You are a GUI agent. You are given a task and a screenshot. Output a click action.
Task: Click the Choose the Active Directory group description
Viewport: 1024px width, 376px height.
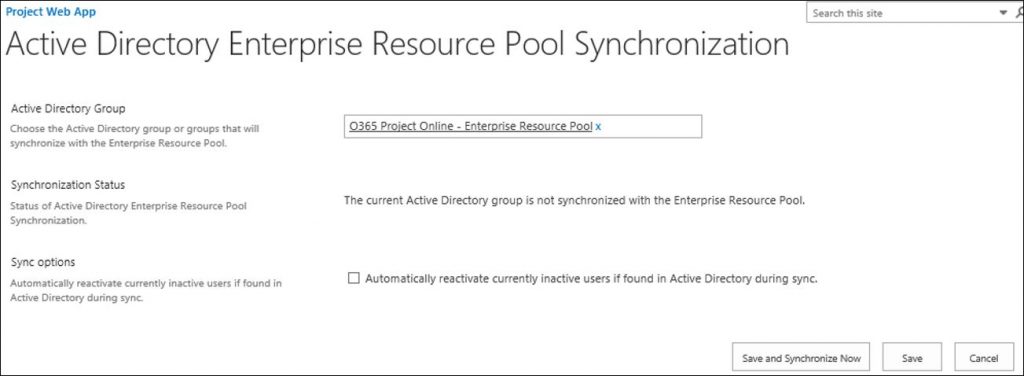coord(135,136)
